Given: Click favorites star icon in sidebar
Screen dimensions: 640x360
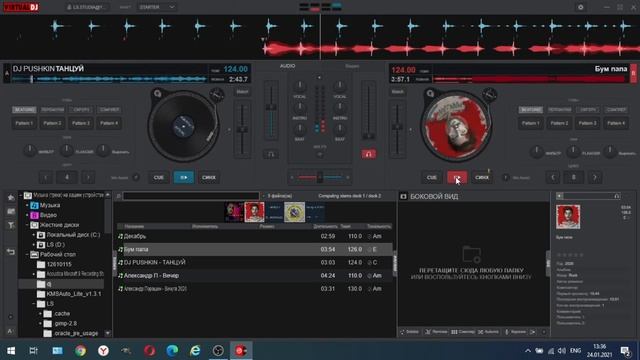Looking at the screenshot, I should point(11,198).
